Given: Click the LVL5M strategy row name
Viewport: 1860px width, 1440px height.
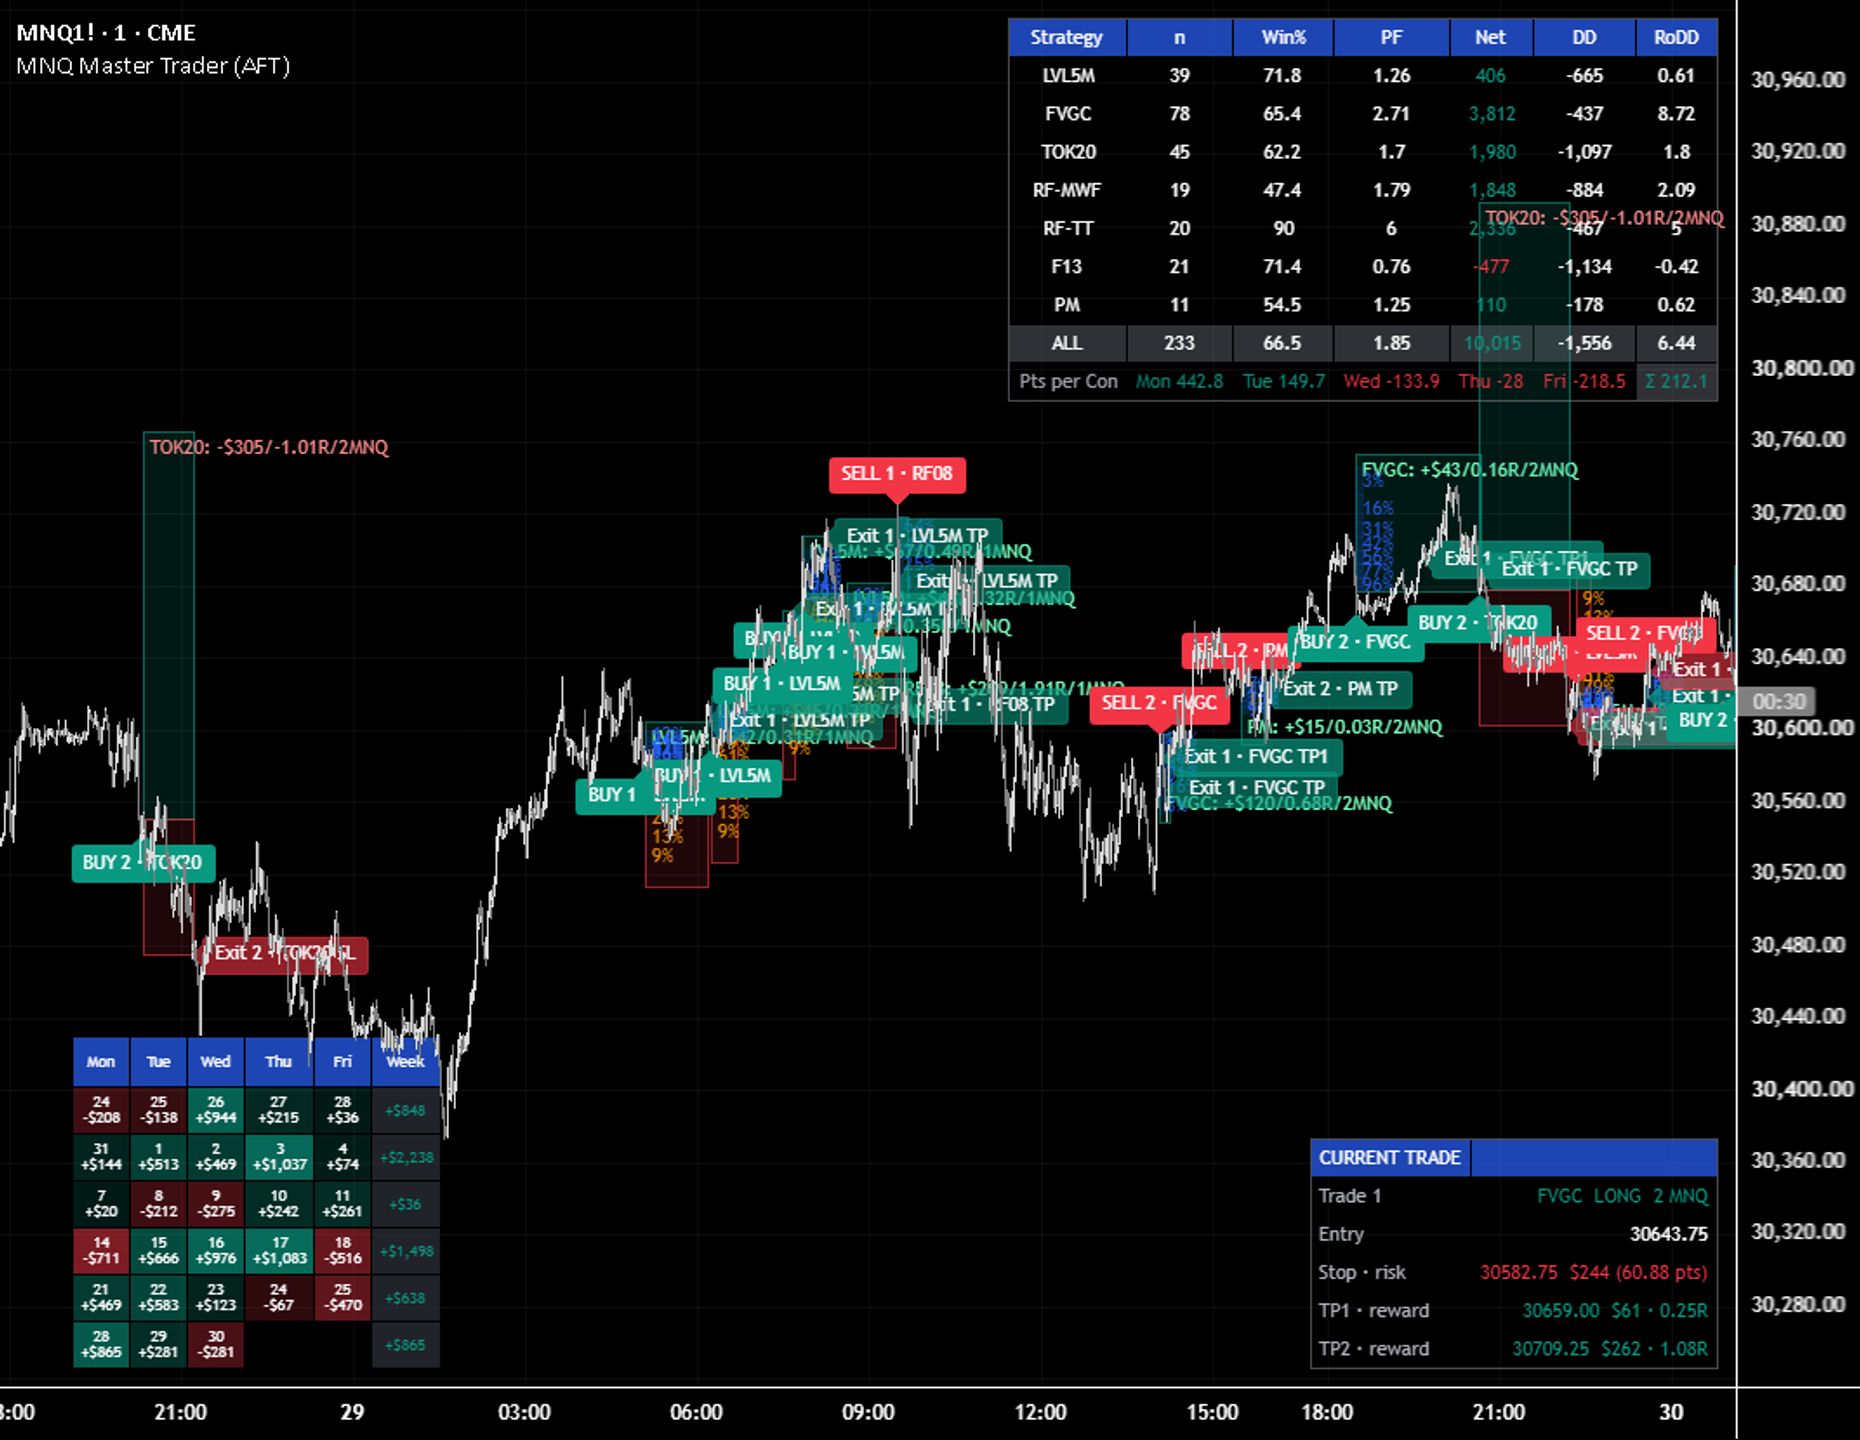Looking at the screenshot, I should pos(1068,76).
